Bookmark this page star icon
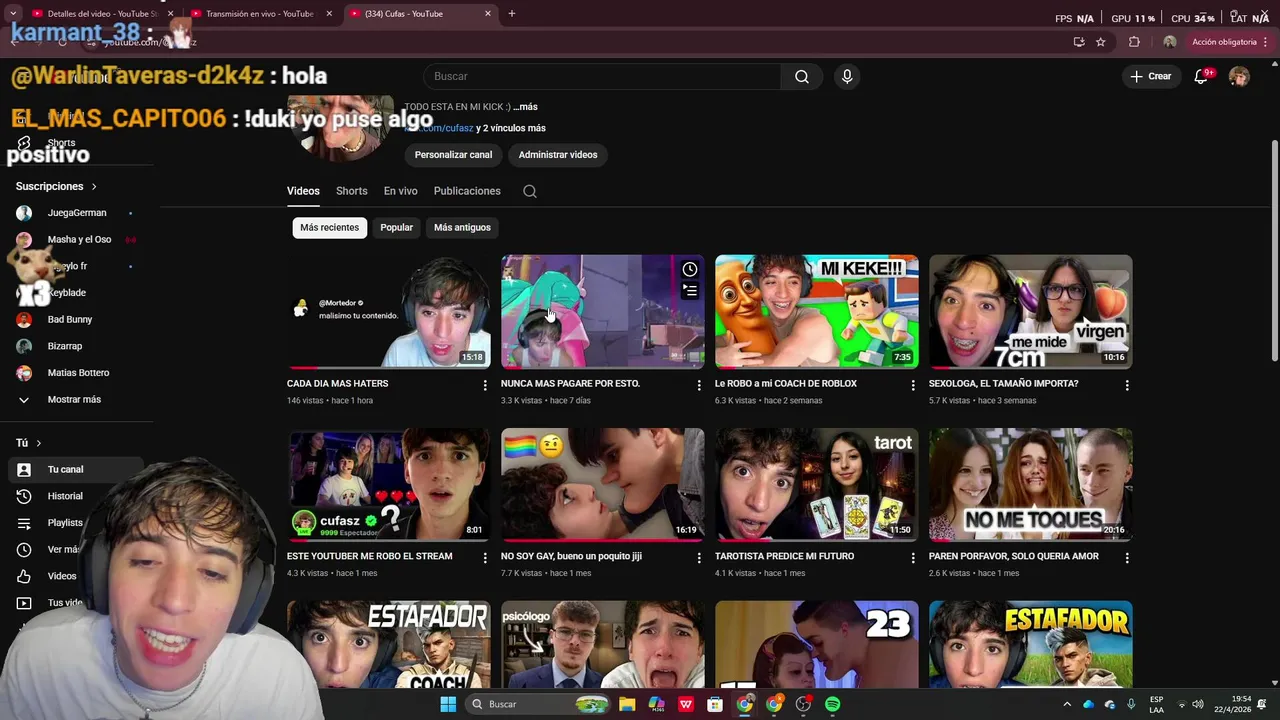 (1101, 42)
